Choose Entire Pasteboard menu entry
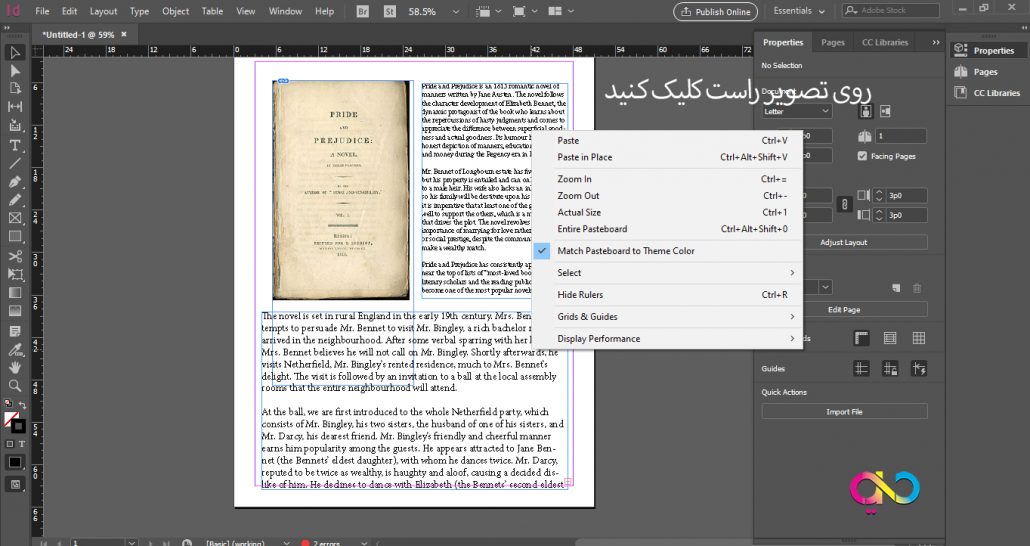Screen dimensions: 1030x546 (667, 229)
